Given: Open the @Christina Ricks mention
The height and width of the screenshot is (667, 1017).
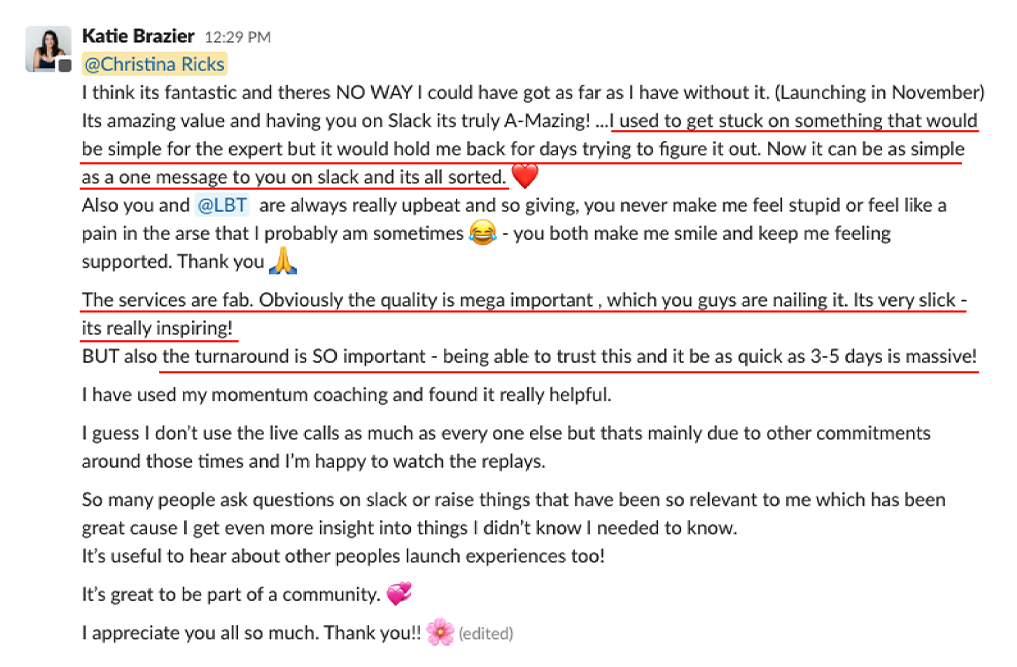Looking at the screenshot, I should click(155, 65).
